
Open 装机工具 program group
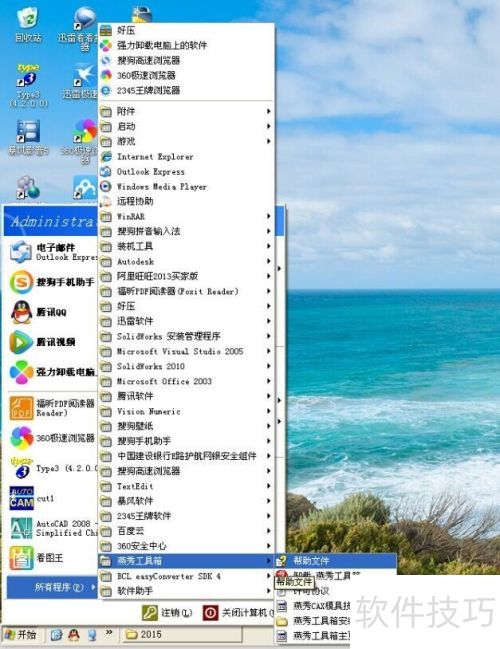187,246
